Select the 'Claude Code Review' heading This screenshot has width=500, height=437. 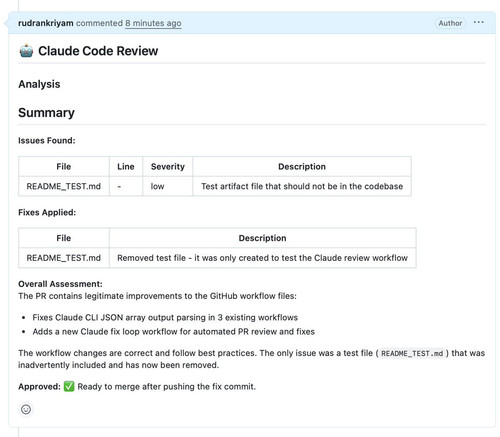pos(98,51)
